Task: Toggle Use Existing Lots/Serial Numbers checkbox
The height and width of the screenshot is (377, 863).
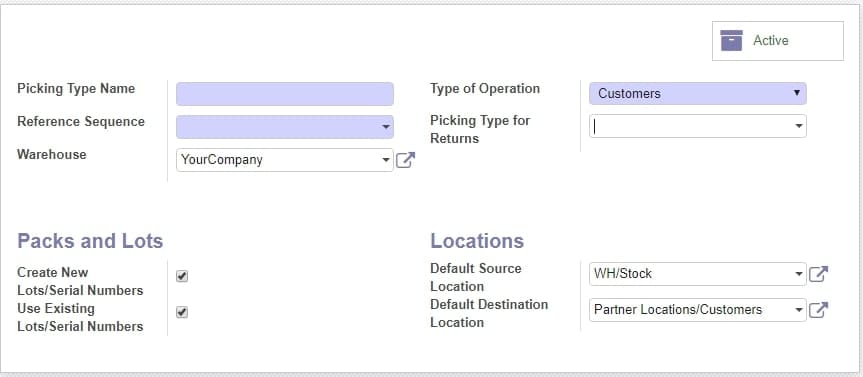Action: point(182,312)
